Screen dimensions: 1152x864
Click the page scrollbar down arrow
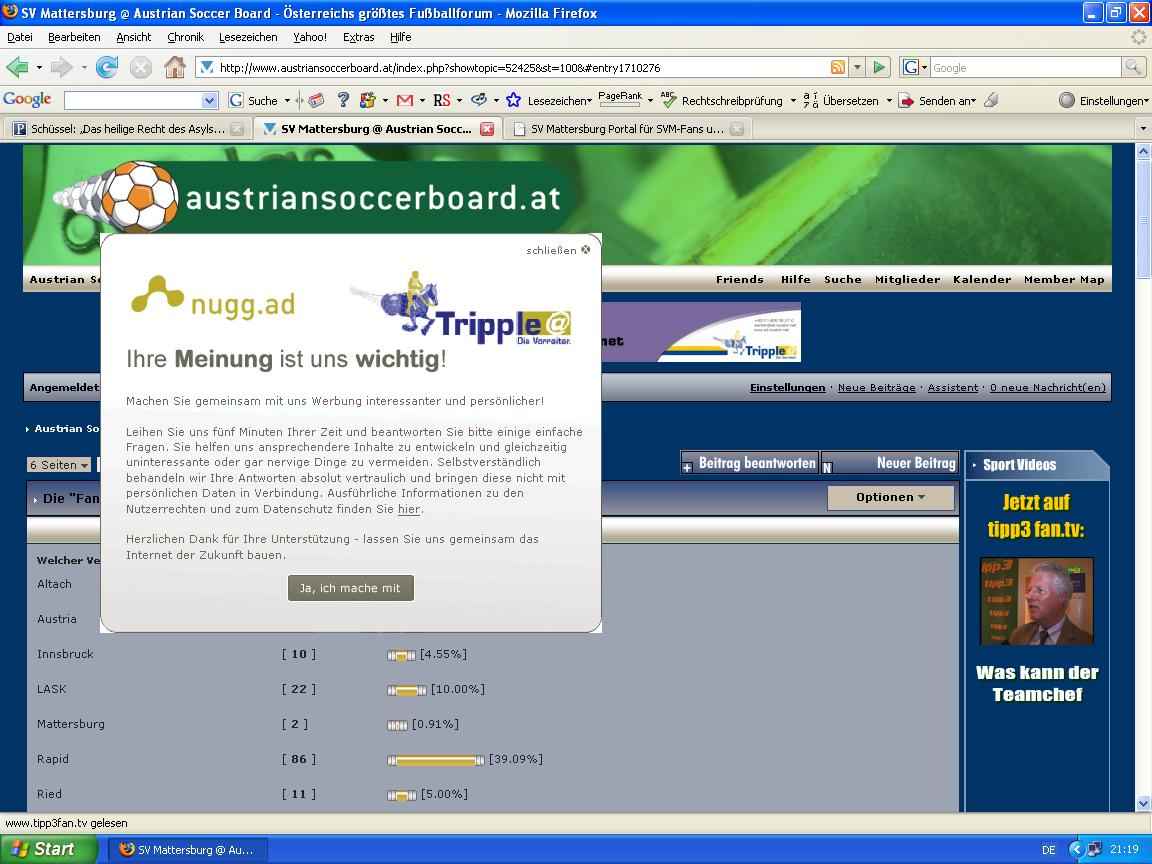(1143, 804)
